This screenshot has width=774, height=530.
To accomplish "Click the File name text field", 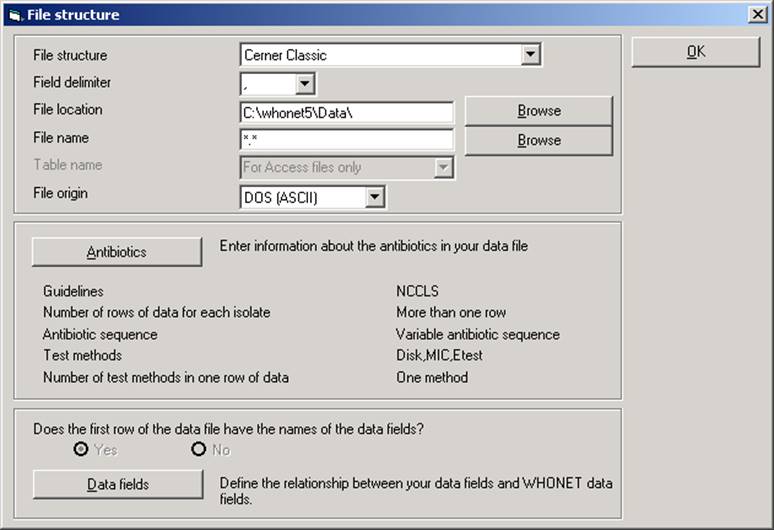I will [x=346, y=140].
